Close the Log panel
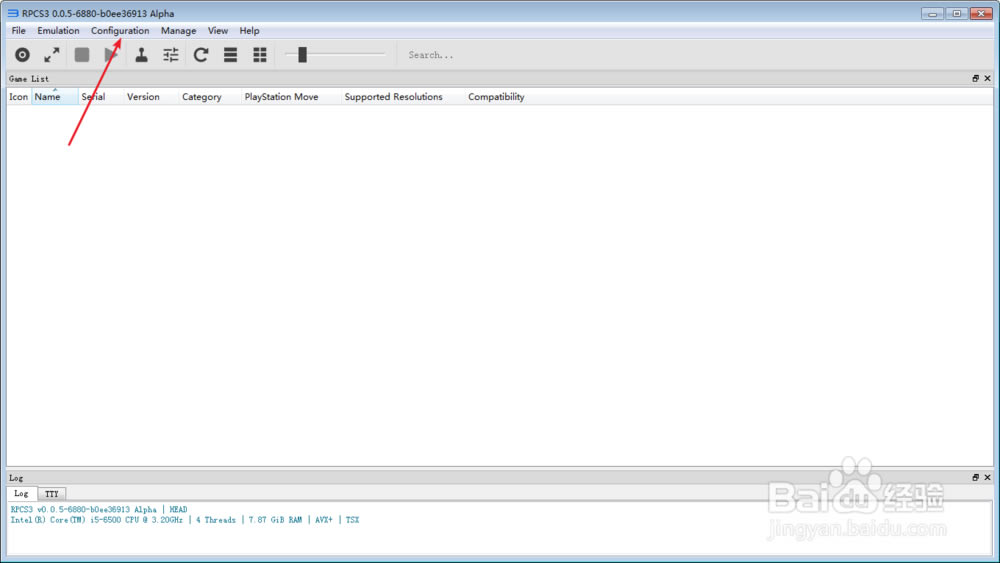Viewport: 1000px width, 563px height. [x=987, y=478]
